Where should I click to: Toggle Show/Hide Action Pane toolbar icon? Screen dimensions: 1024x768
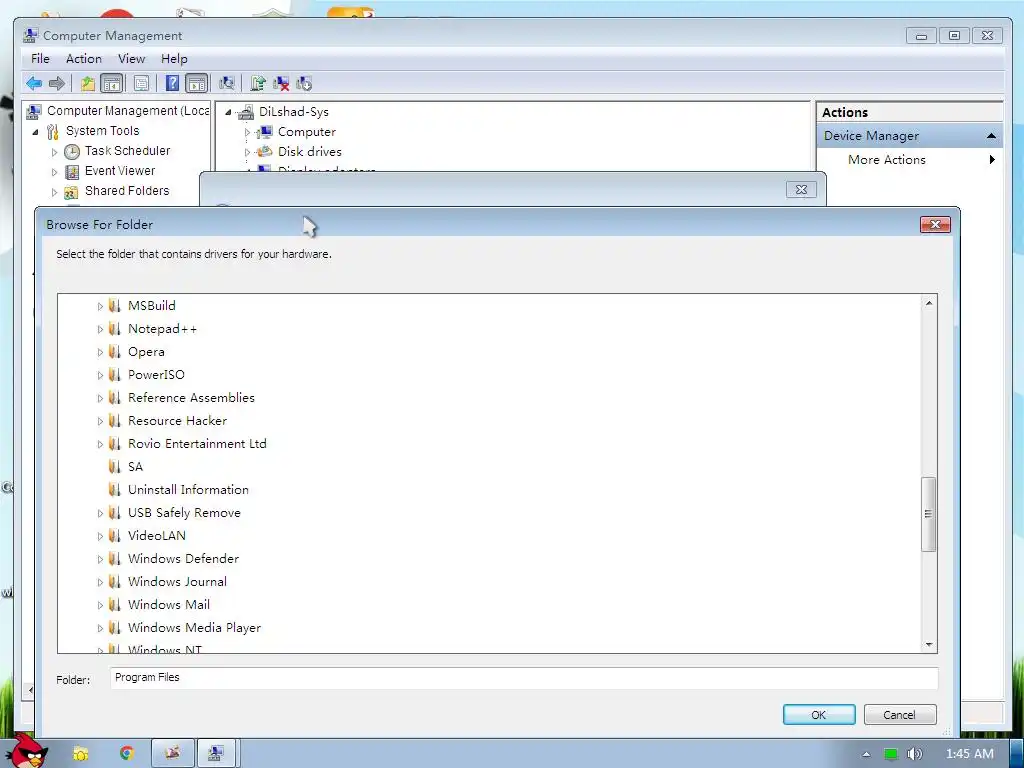[197, 83]
